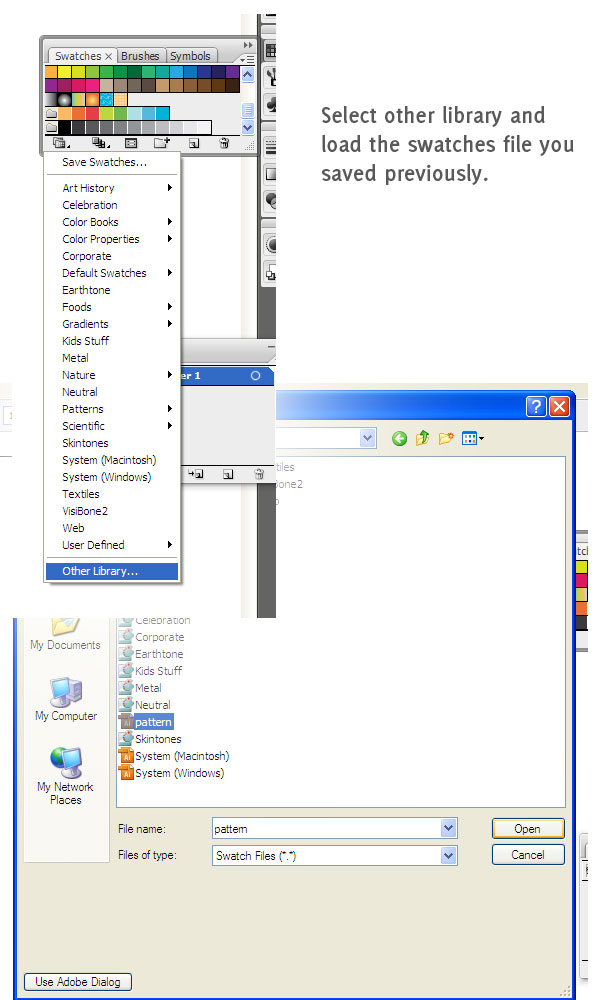The image size is (600, 1000).
Task: Click the New Swatch icon
Action: click(194, 143)
